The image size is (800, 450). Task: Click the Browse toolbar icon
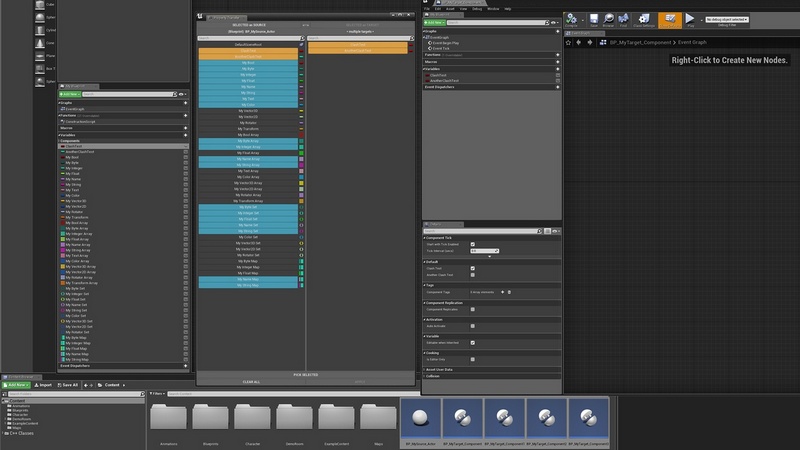608,19
